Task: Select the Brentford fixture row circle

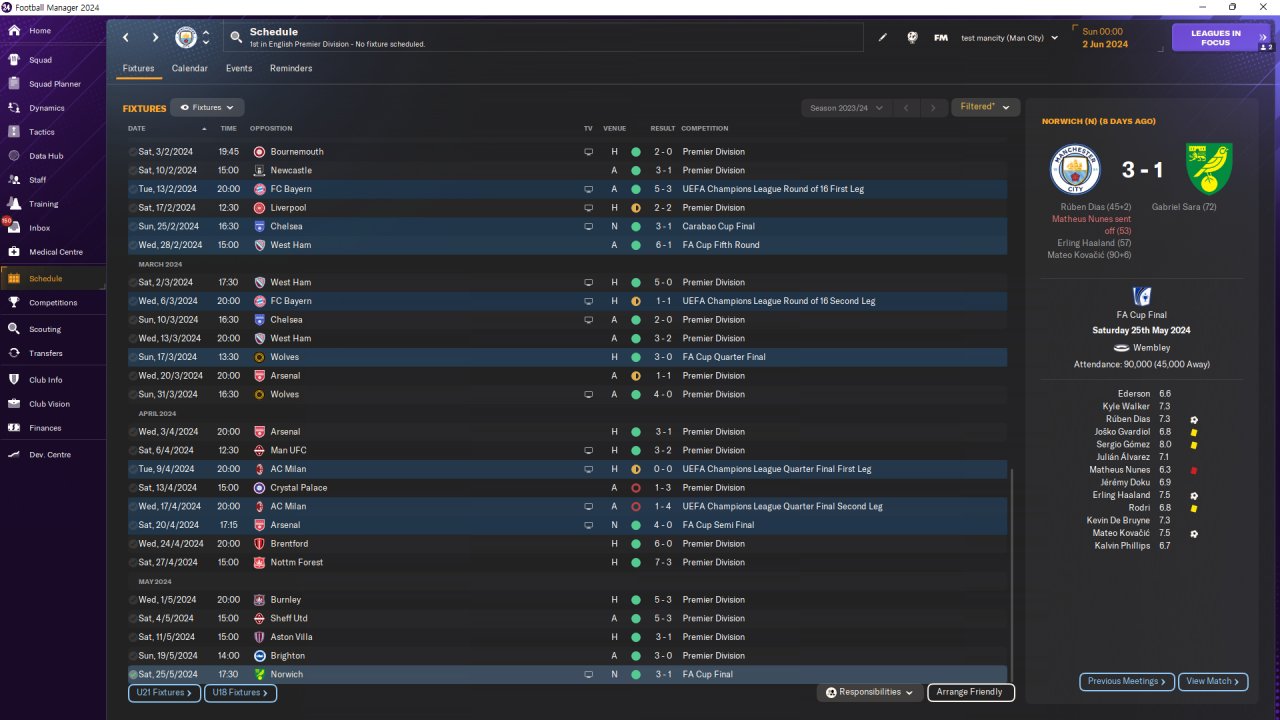Action: pyautogui.click(x=133, y=544)
